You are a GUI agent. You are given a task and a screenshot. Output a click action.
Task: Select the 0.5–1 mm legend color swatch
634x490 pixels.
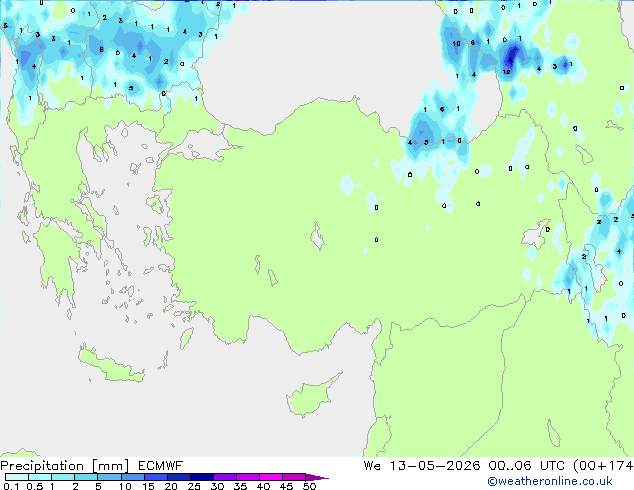pyautogui.click(x=40, y=477)
